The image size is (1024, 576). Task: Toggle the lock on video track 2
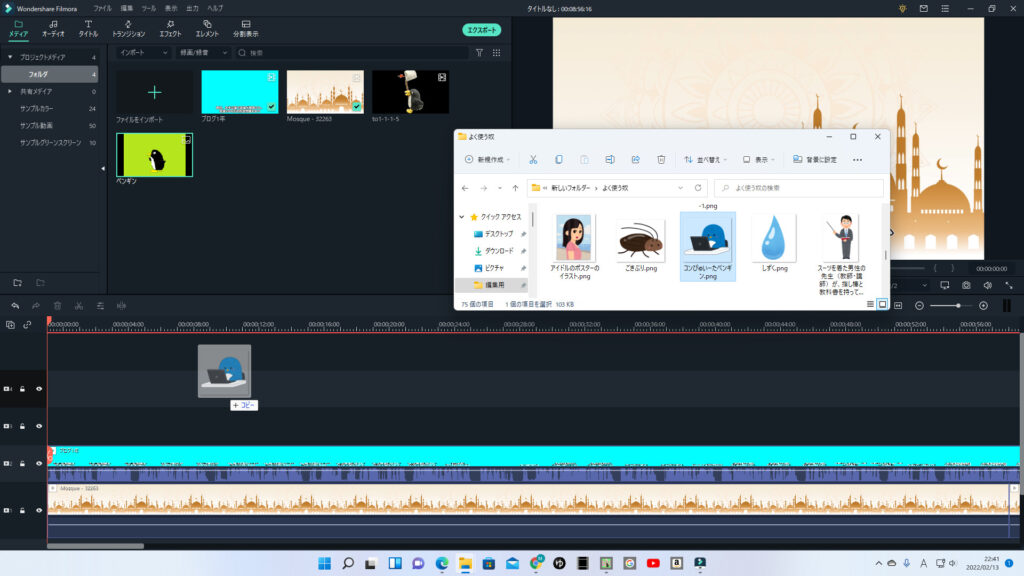23,464
